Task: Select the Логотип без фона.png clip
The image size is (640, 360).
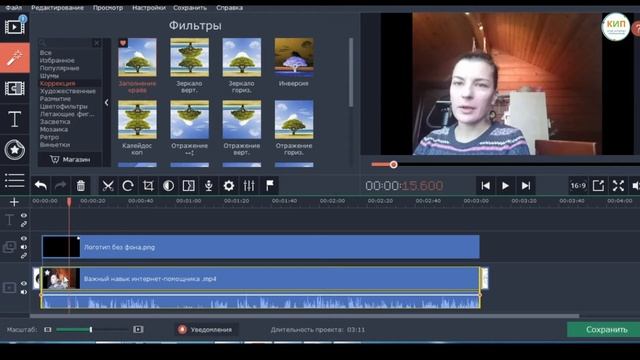Action: pos(261,247)
